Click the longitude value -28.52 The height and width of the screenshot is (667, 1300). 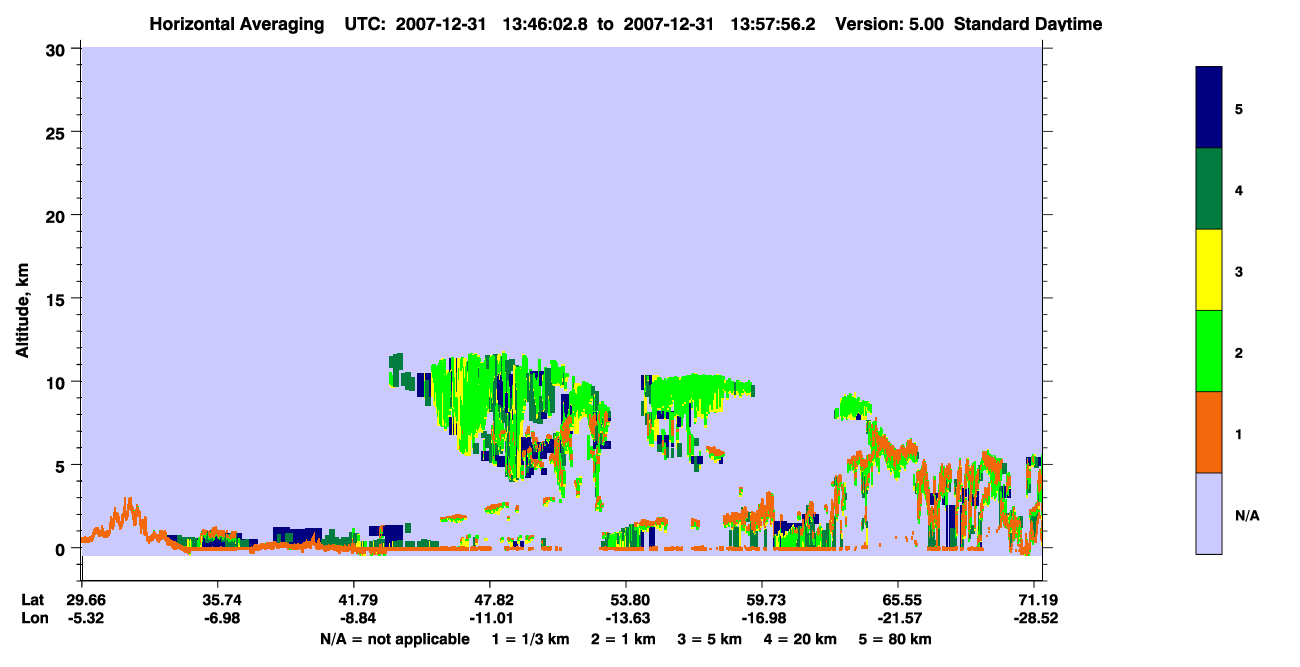1034,618
